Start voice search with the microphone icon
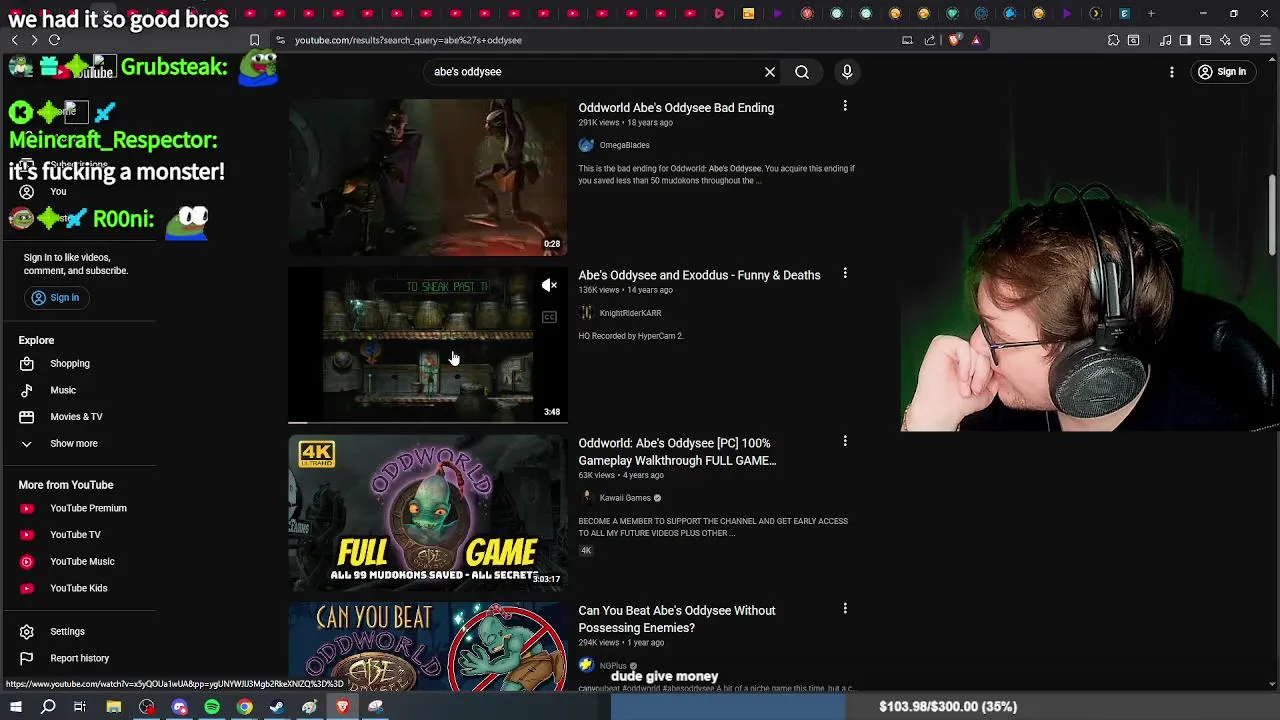The height and width of the screenshot is (720, 1280). pyautogui.click(x=847, y=72)
